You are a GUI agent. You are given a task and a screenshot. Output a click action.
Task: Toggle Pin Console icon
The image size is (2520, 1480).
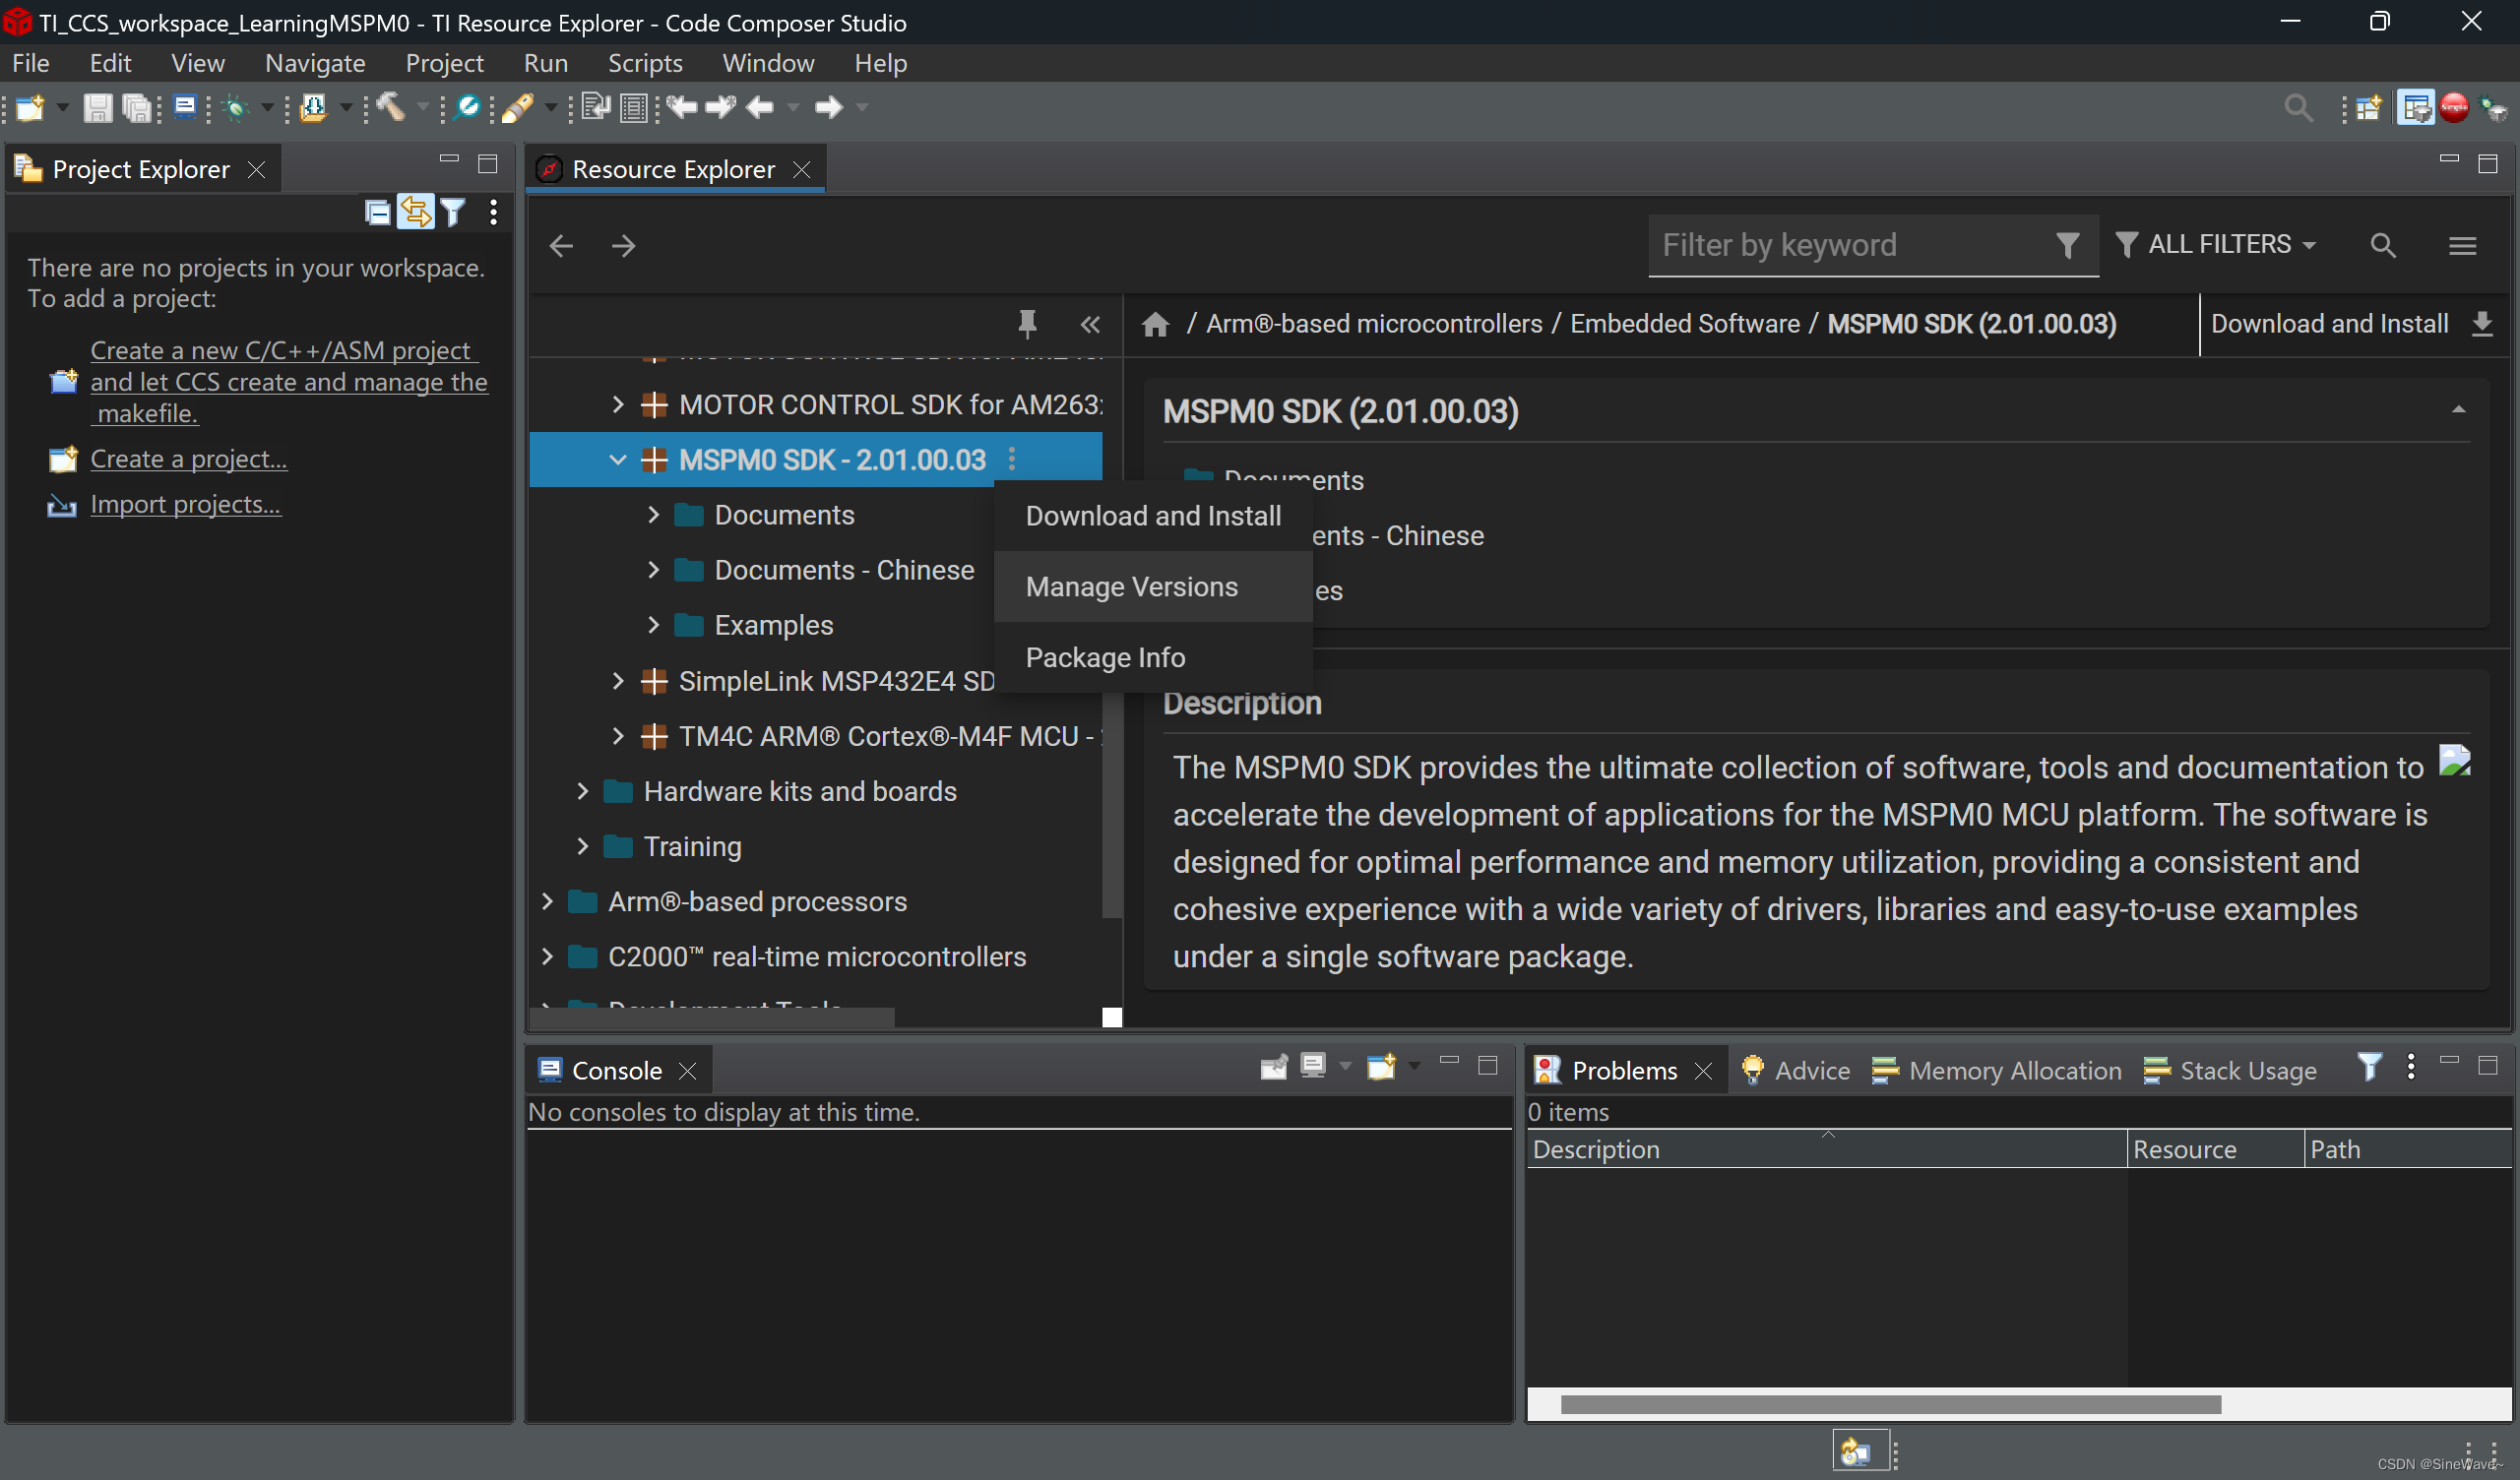coord(1273,1067)
